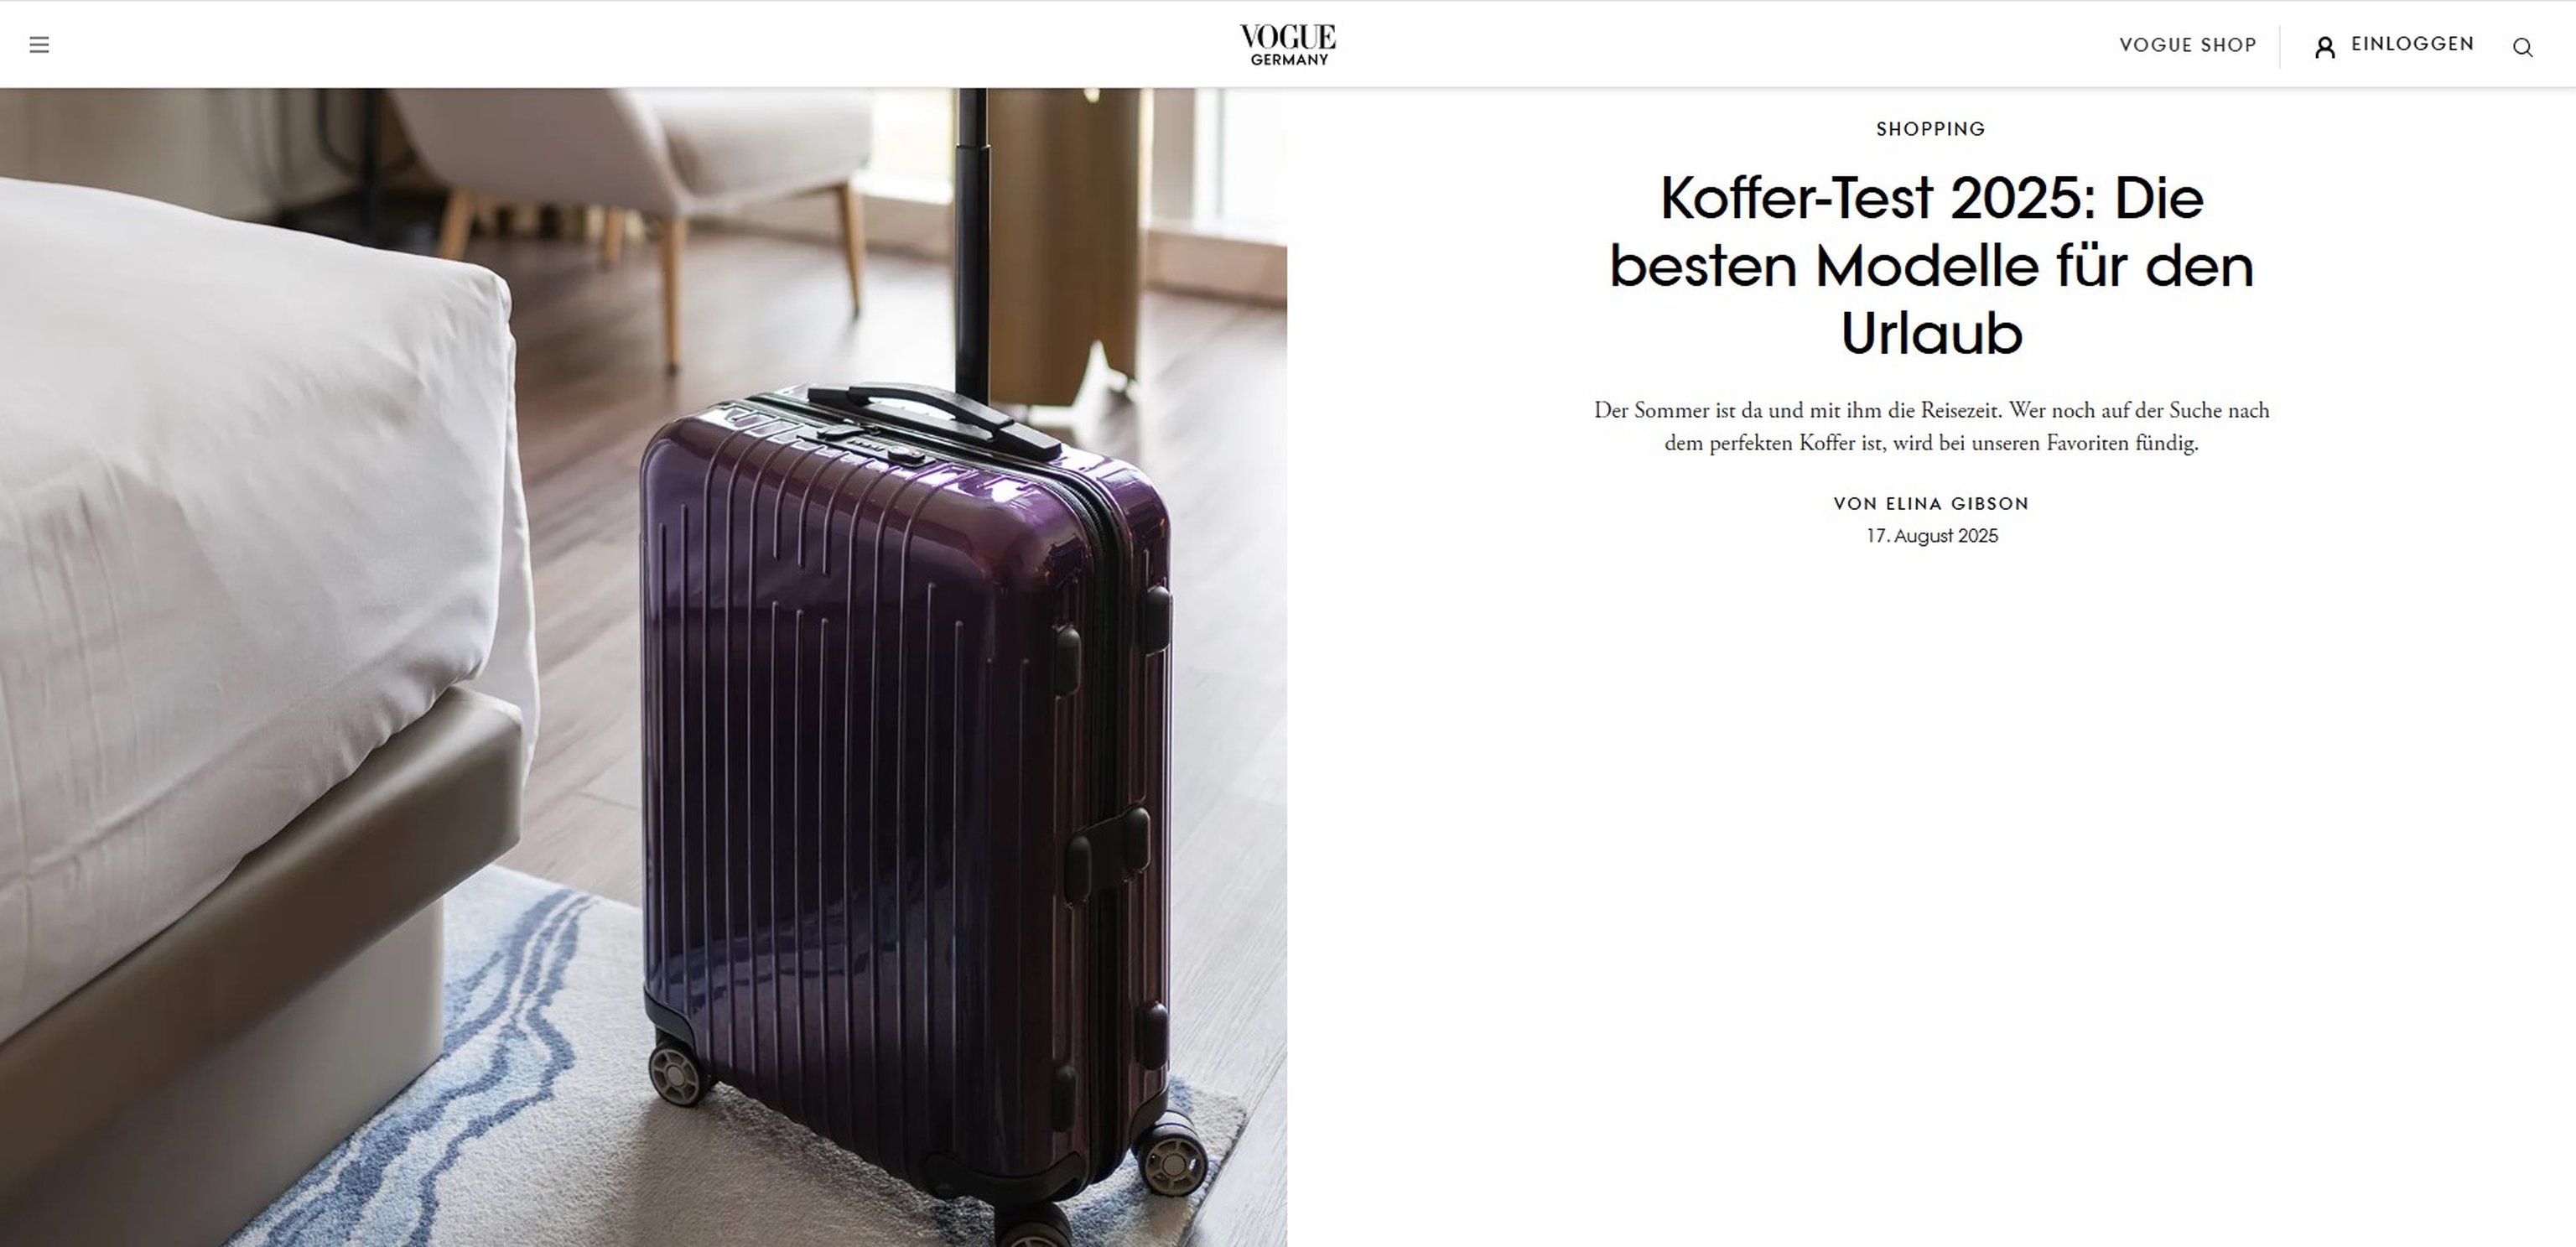Click author name Elina Gibson
Image resolution: width=2576 pixels, height=1247 pixels.
(1957, 504)
